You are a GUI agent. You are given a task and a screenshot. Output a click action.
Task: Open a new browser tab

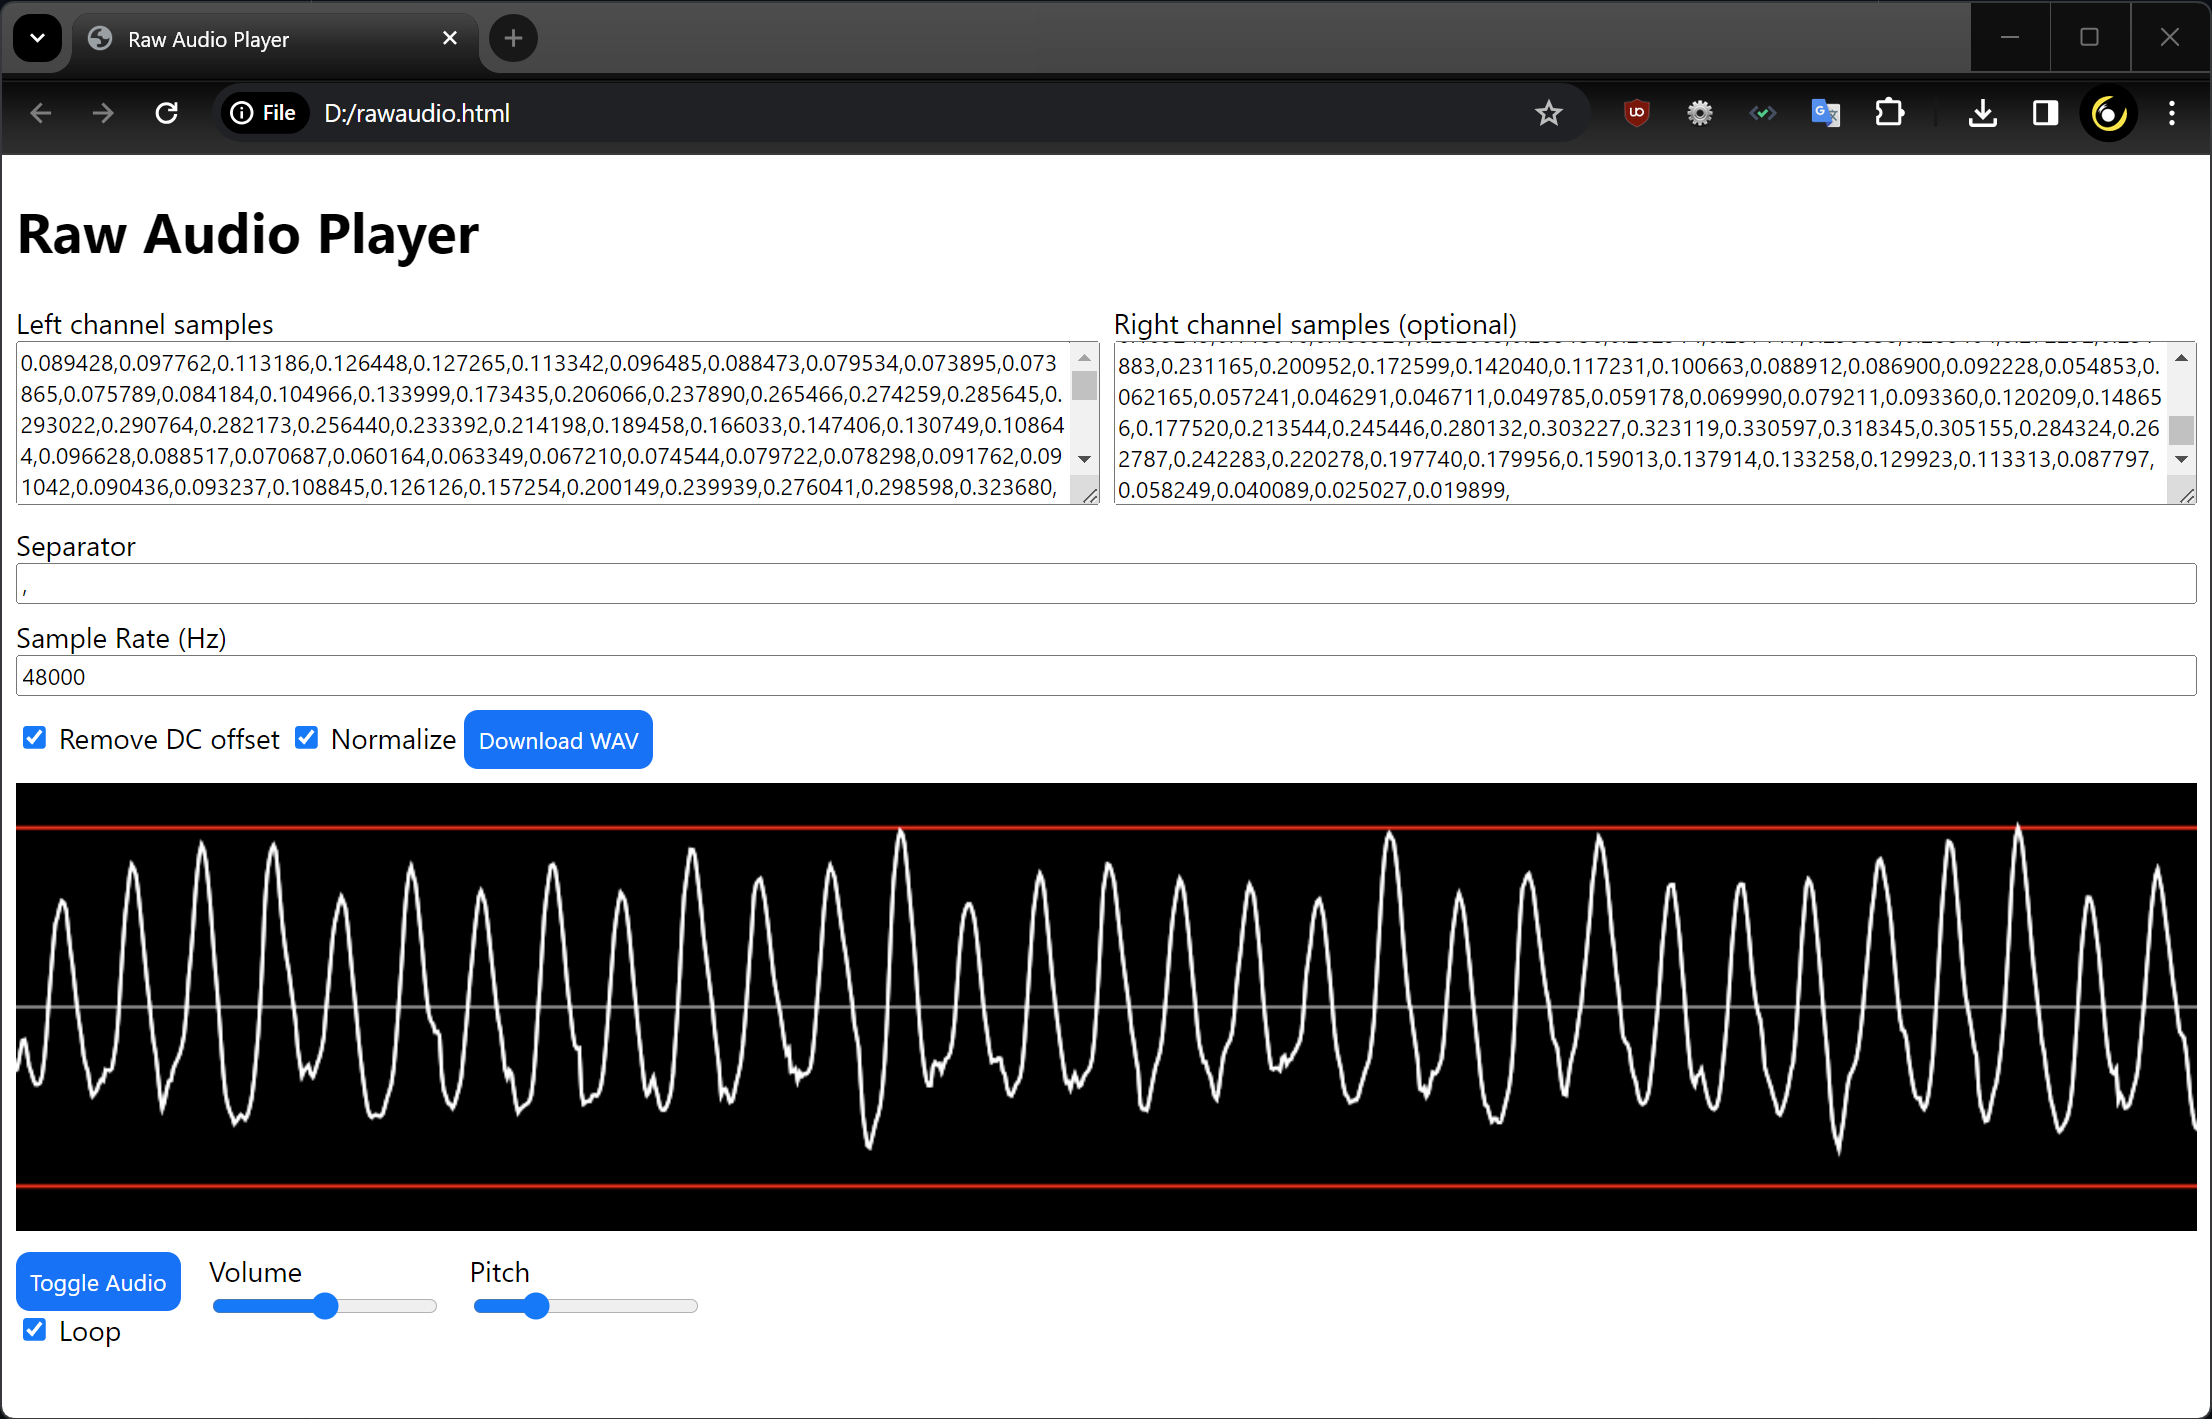click(x=513, y=38)
